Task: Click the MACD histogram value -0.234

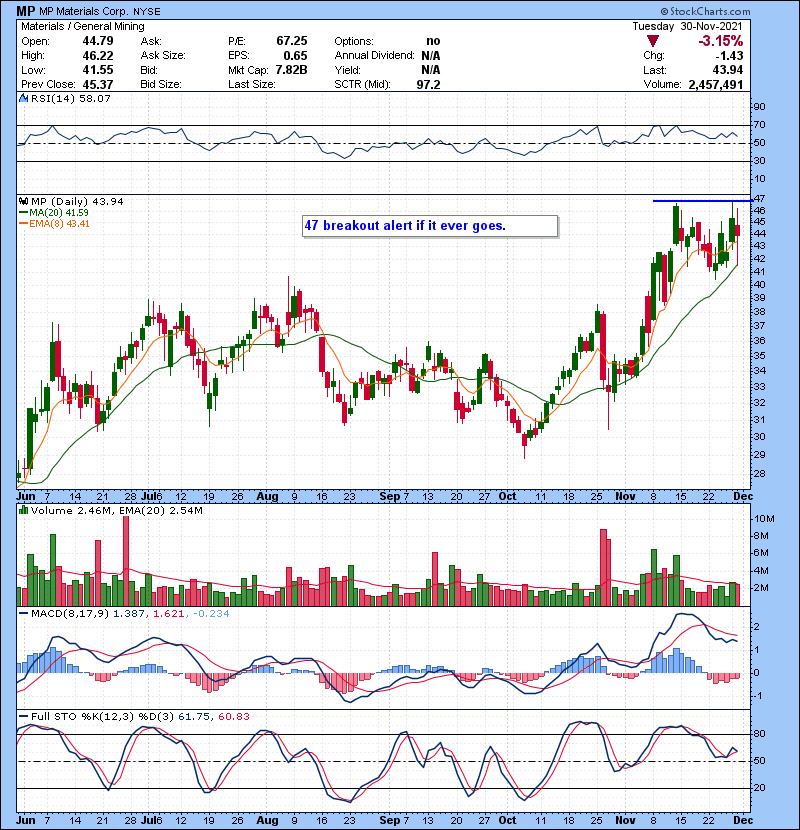Action: (x=211, y=614)
